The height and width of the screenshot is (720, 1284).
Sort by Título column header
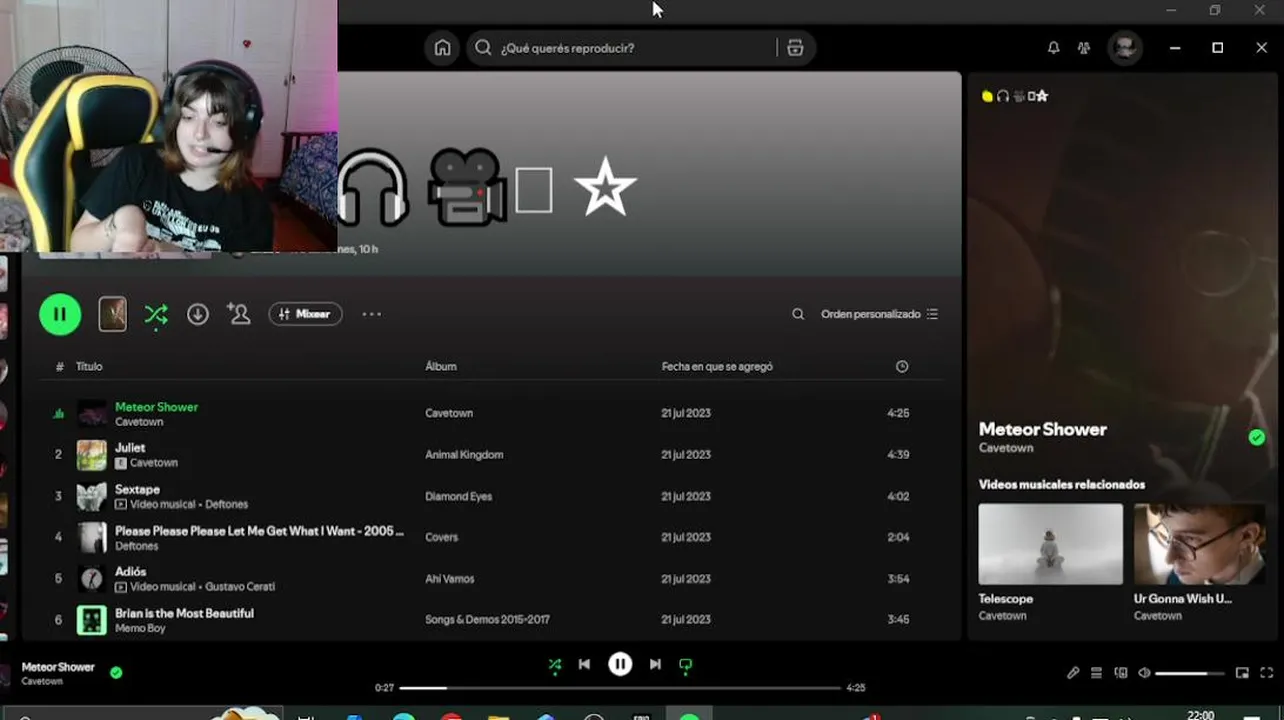point(89,366)
